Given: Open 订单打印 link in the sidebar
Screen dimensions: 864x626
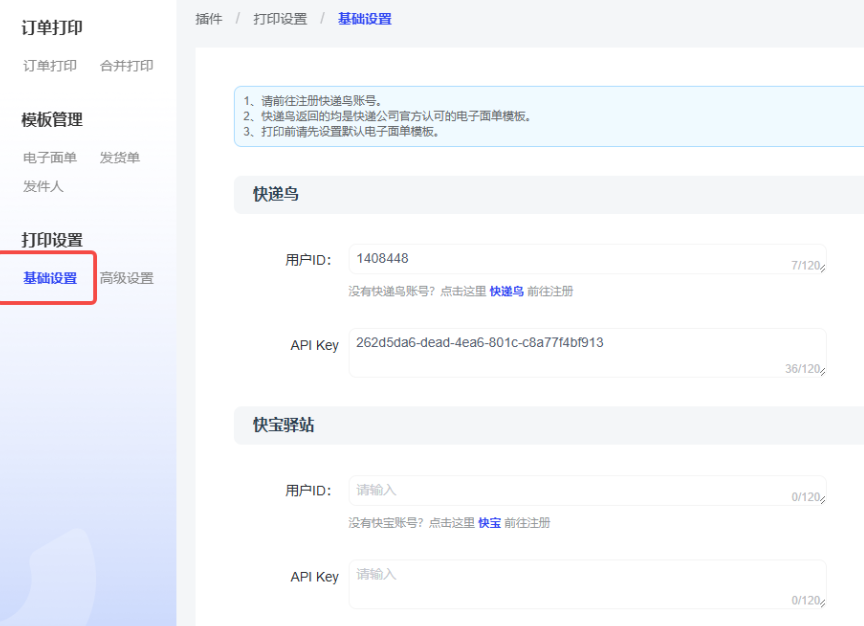Looking at the screenshot, I should [50, 66].
